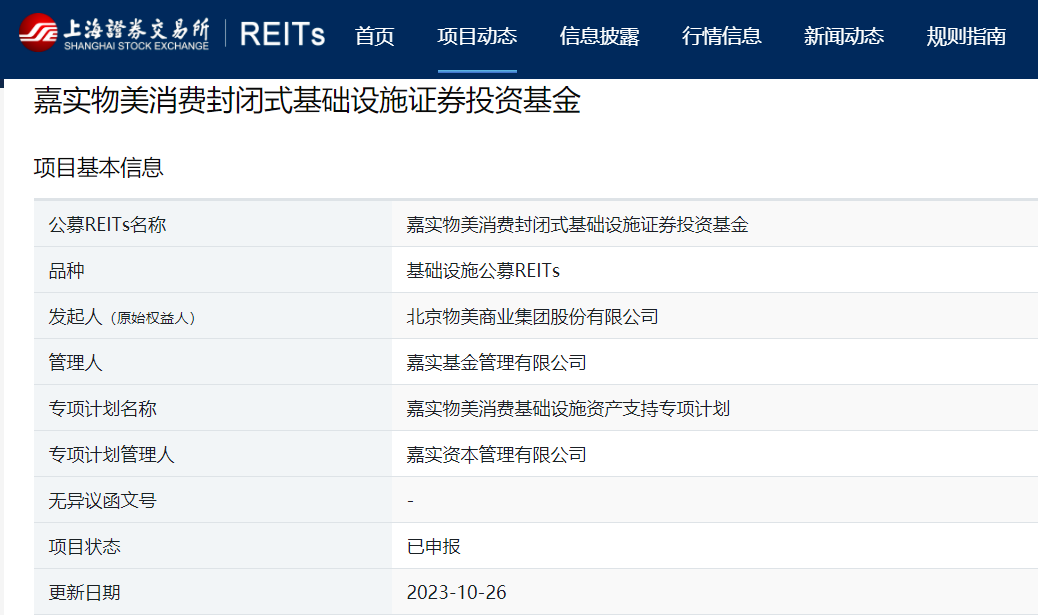The image size is (1038, 615).
Task: Click the 项目基本信息 section heading
Action: (x=98, y=168)
